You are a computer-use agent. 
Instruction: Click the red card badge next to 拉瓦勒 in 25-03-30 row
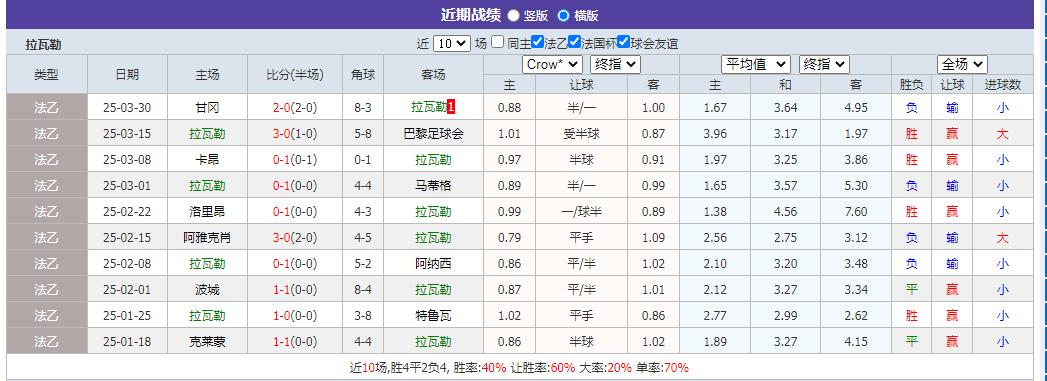pyautogui.click(x=451, y=107)
